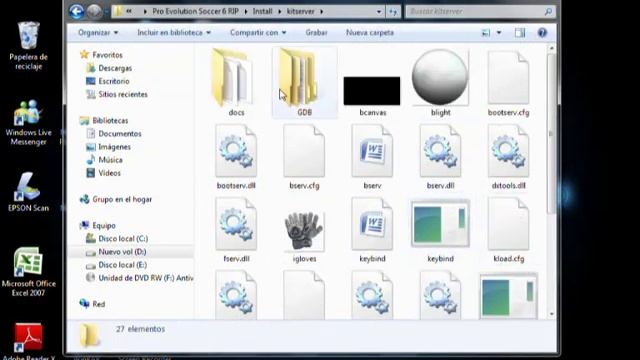Viewport: 640px width, 360px height.
Task: Select Windows Live Messenger desktop shortcut
Action: coord(28,122)
